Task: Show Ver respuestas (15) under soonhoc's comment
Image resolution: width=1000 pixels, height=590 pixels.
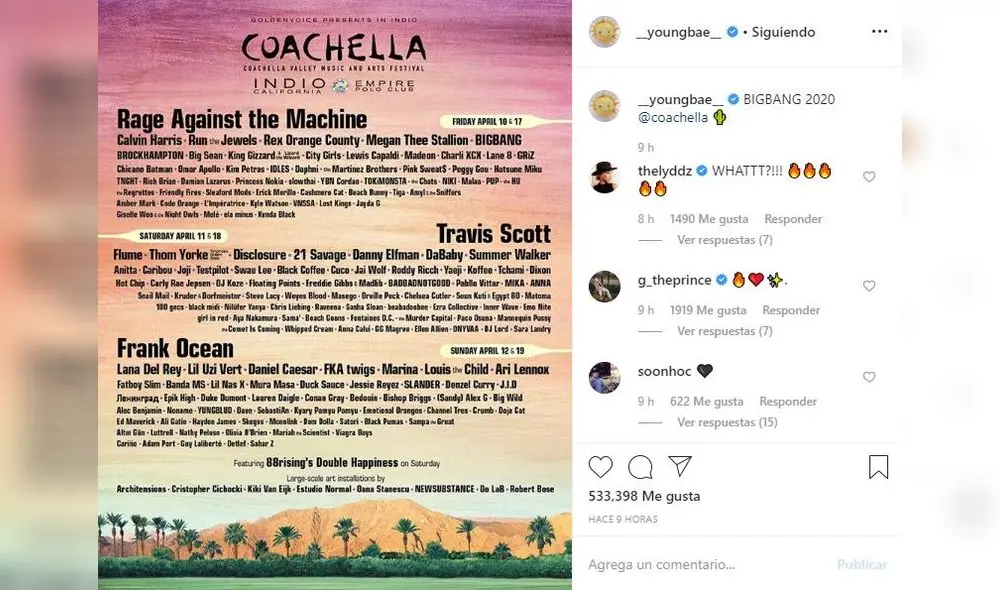Action: tap(728, 422)
